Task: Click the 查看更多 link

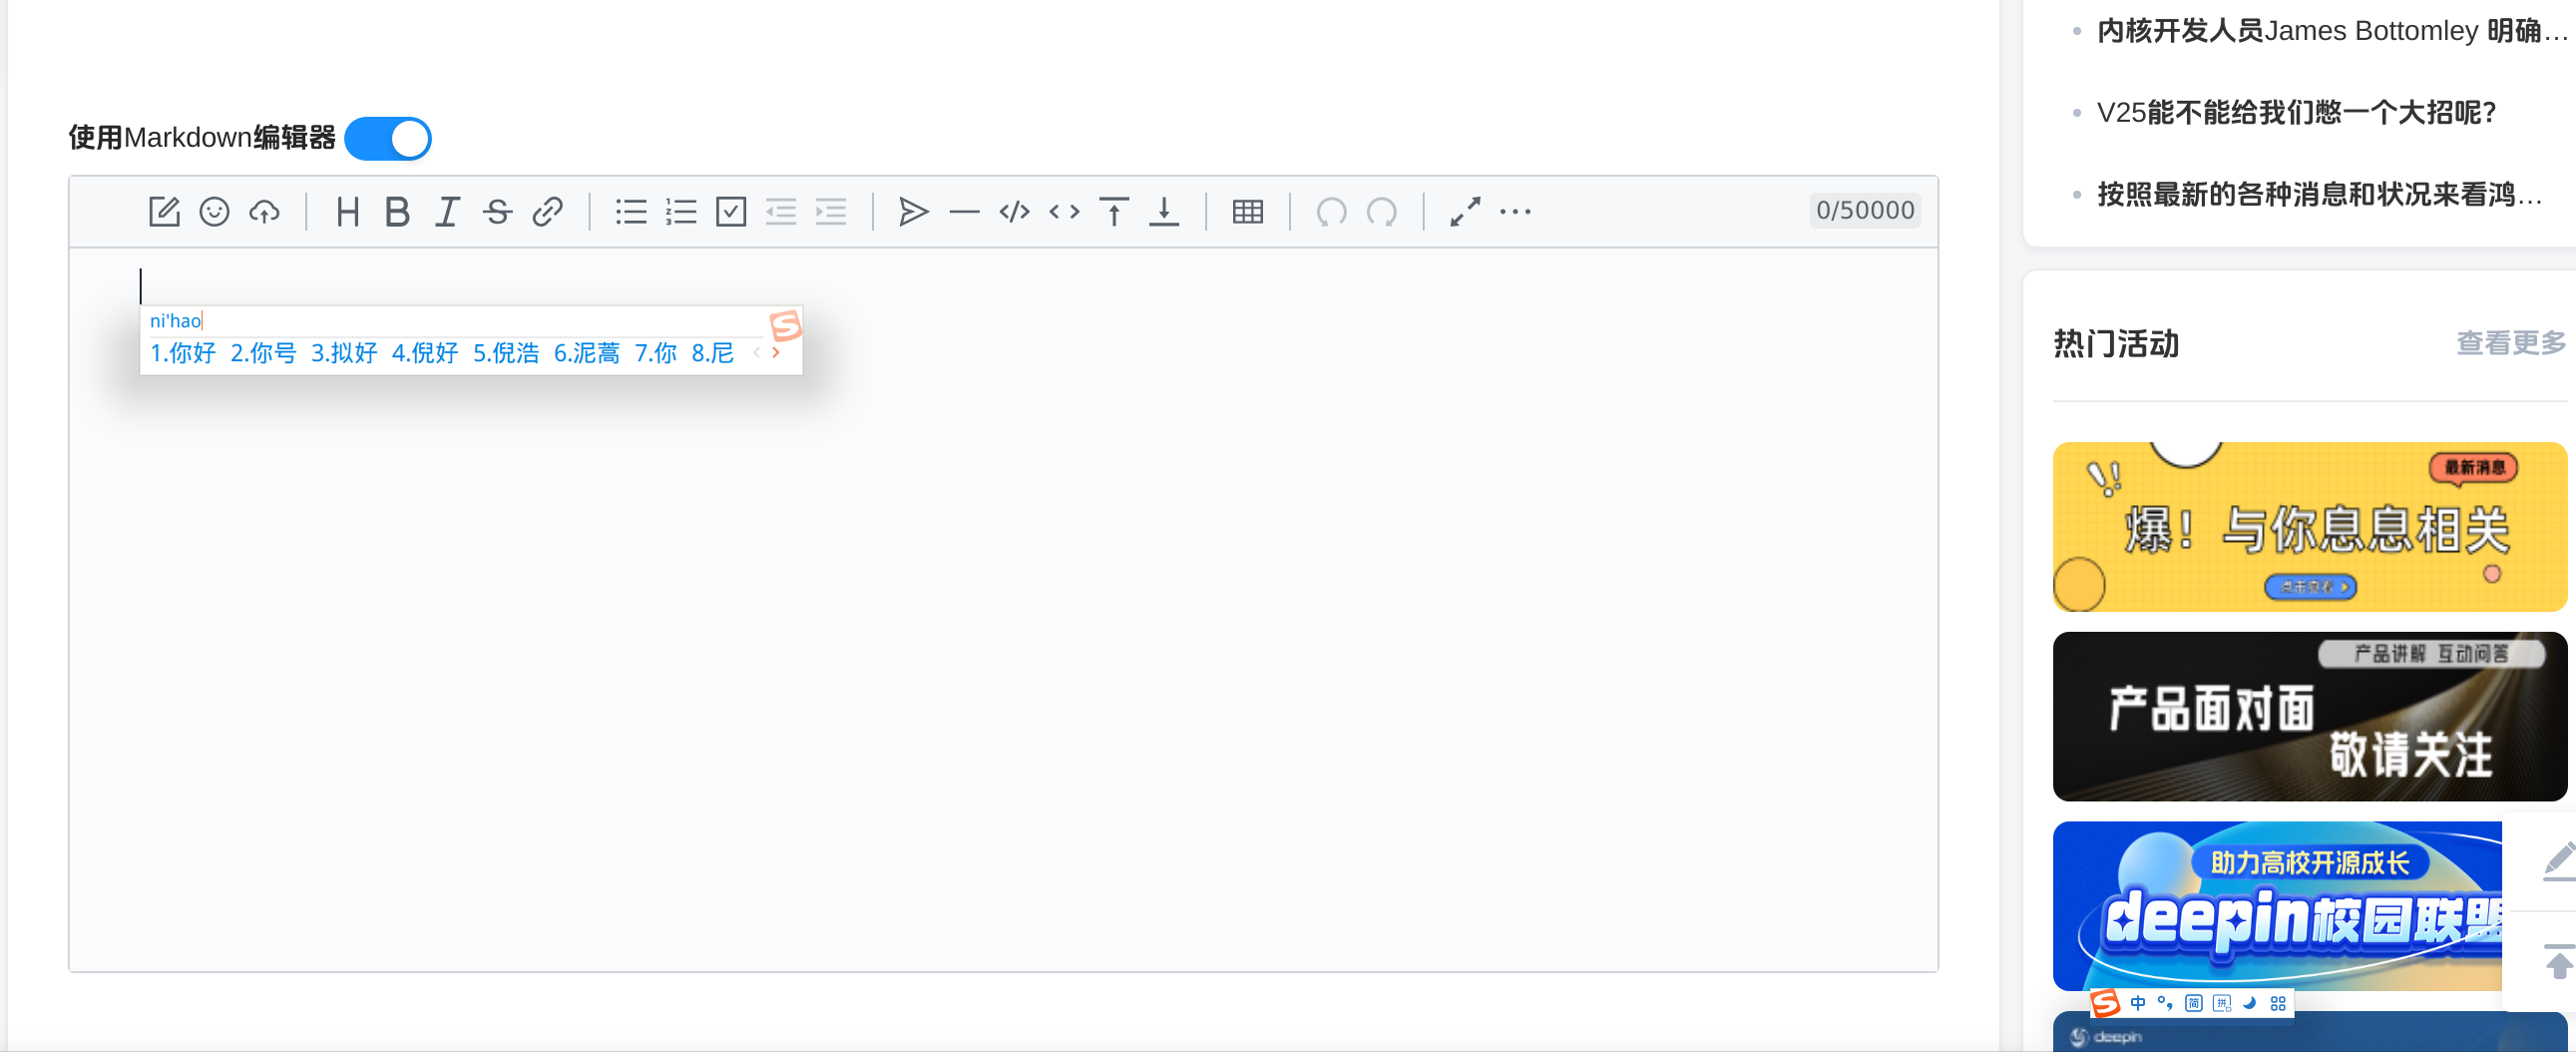Action: [2511, 343]
